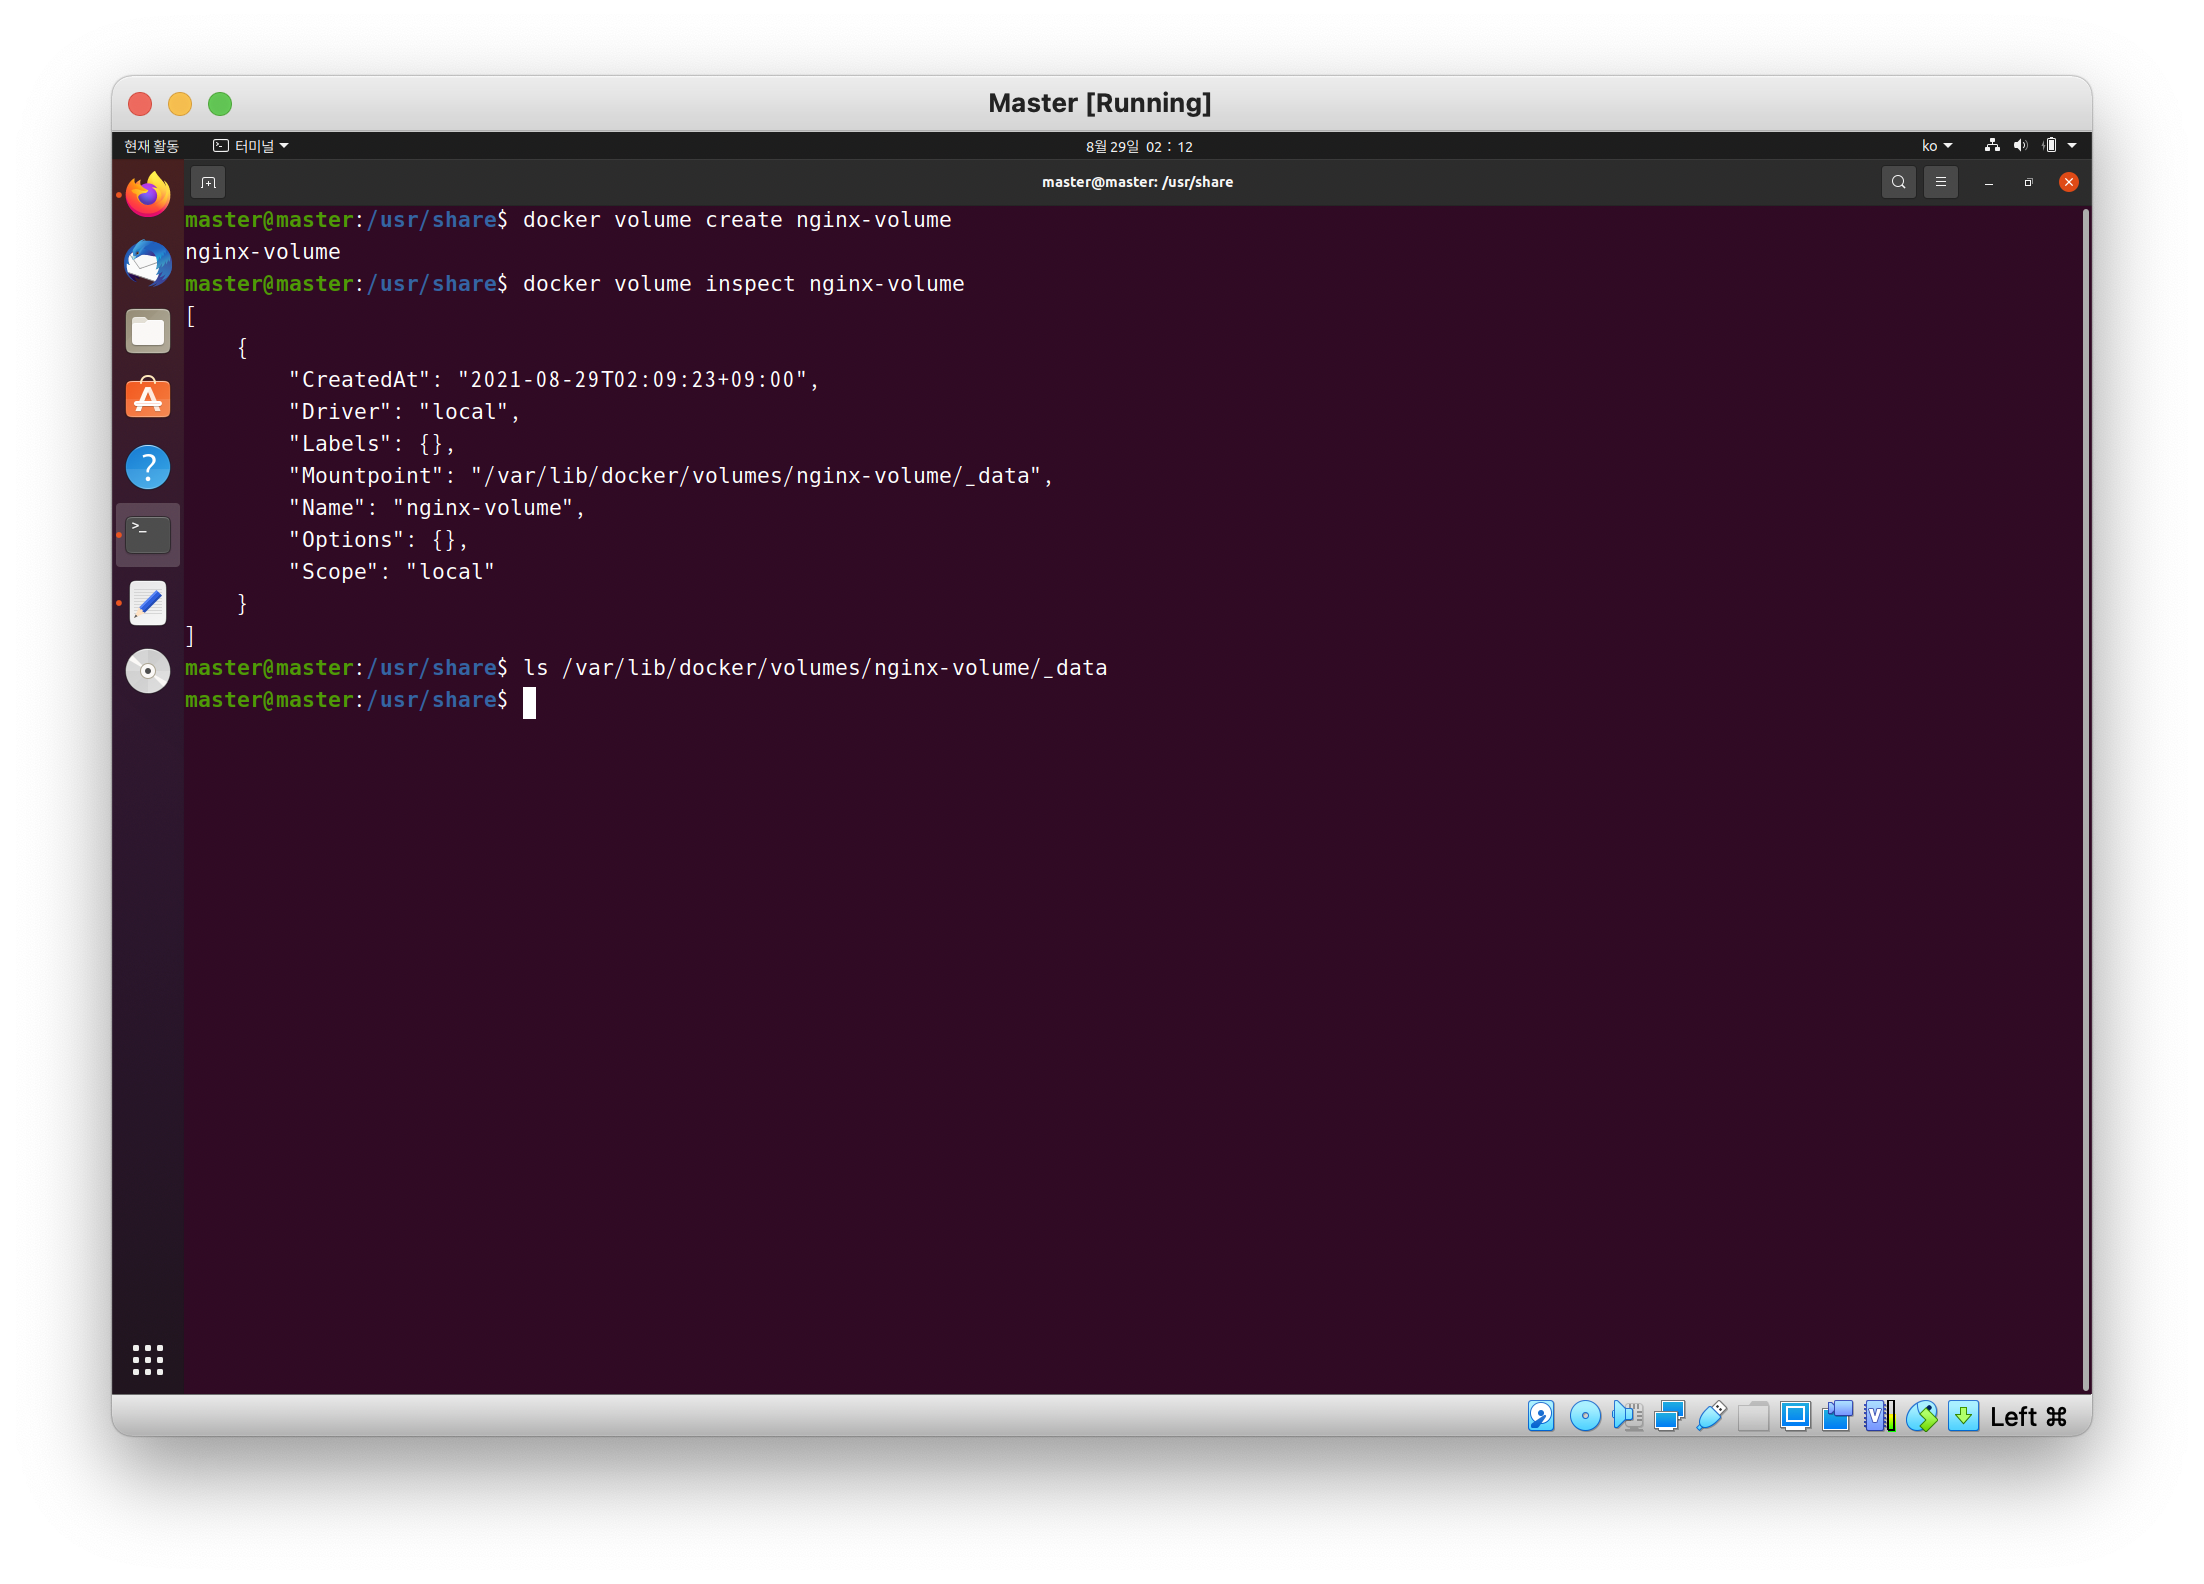Screen dimensions: 2204x1584
Task: Click the volume speaker icon in top bar
Action: tap(2020, 146)
